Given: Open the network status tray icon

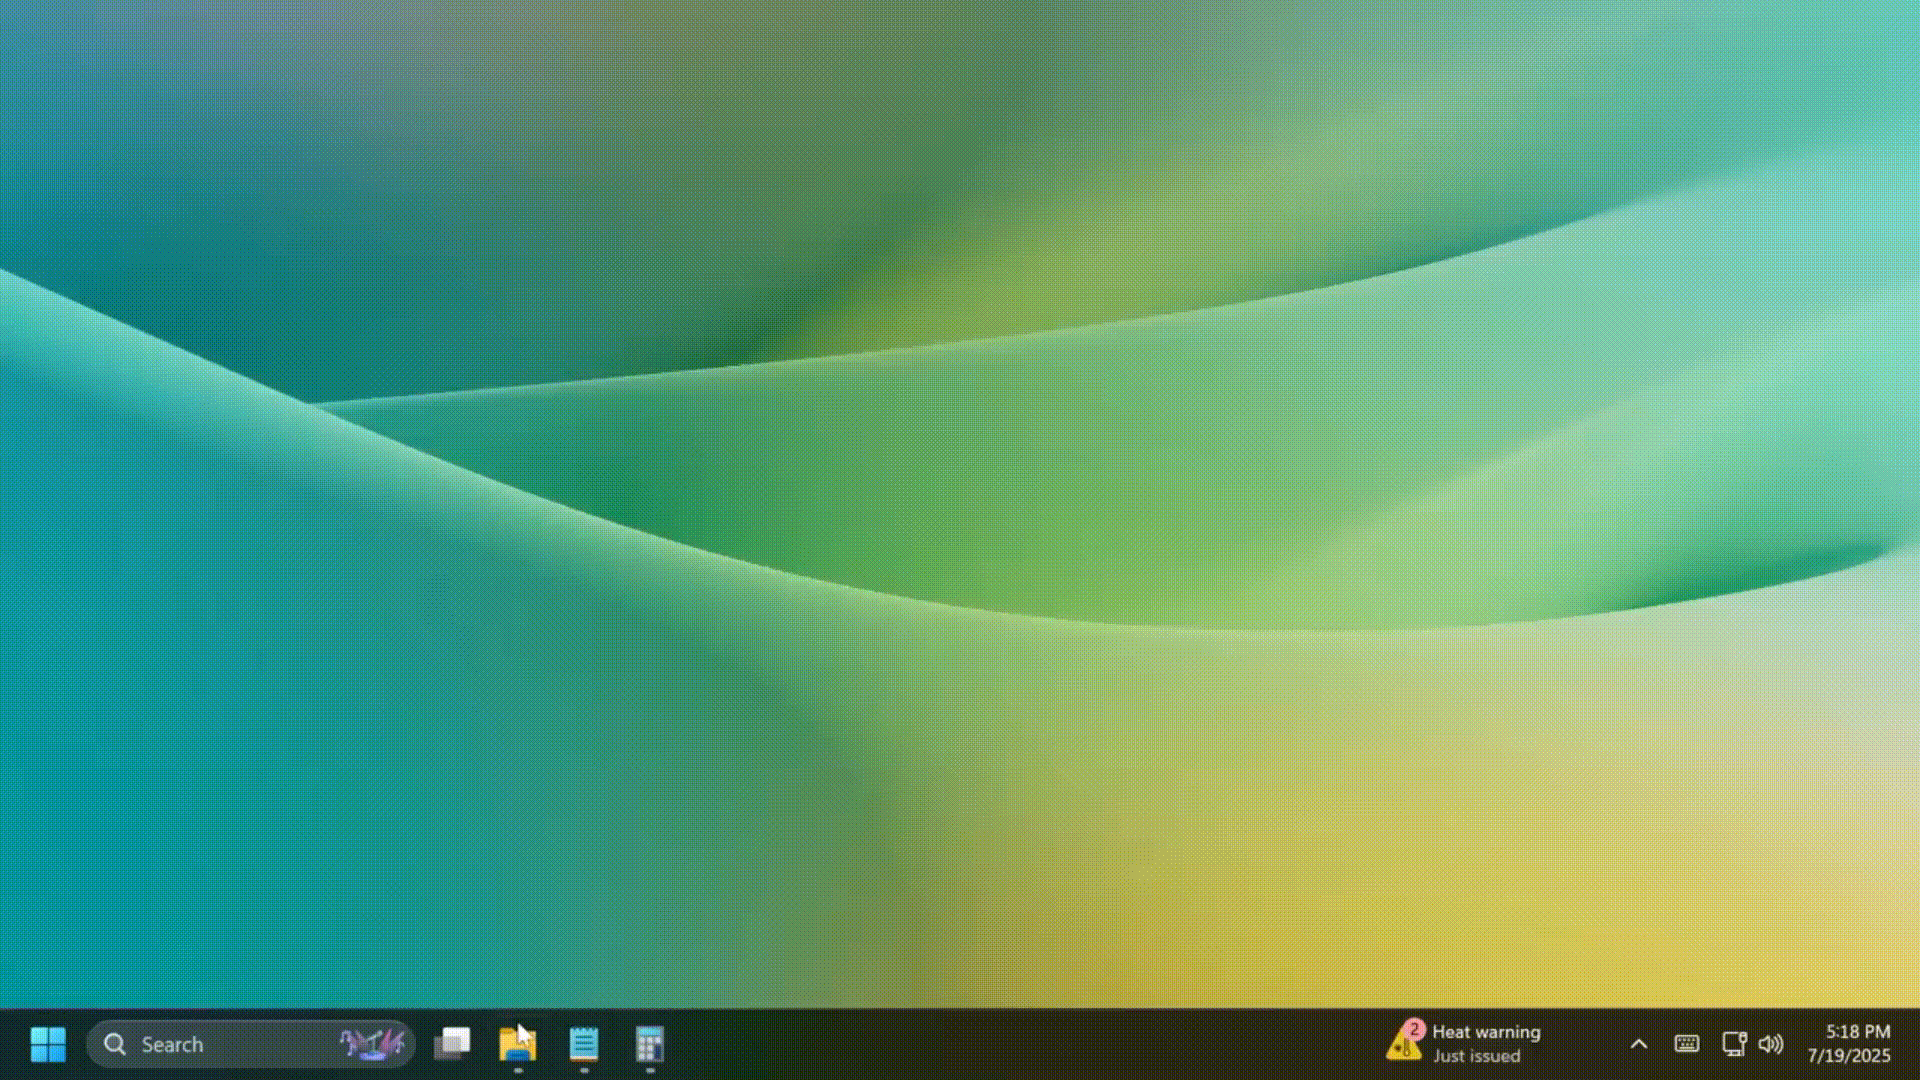Looking at the screenshot, I should (x=1734, y=1044).
